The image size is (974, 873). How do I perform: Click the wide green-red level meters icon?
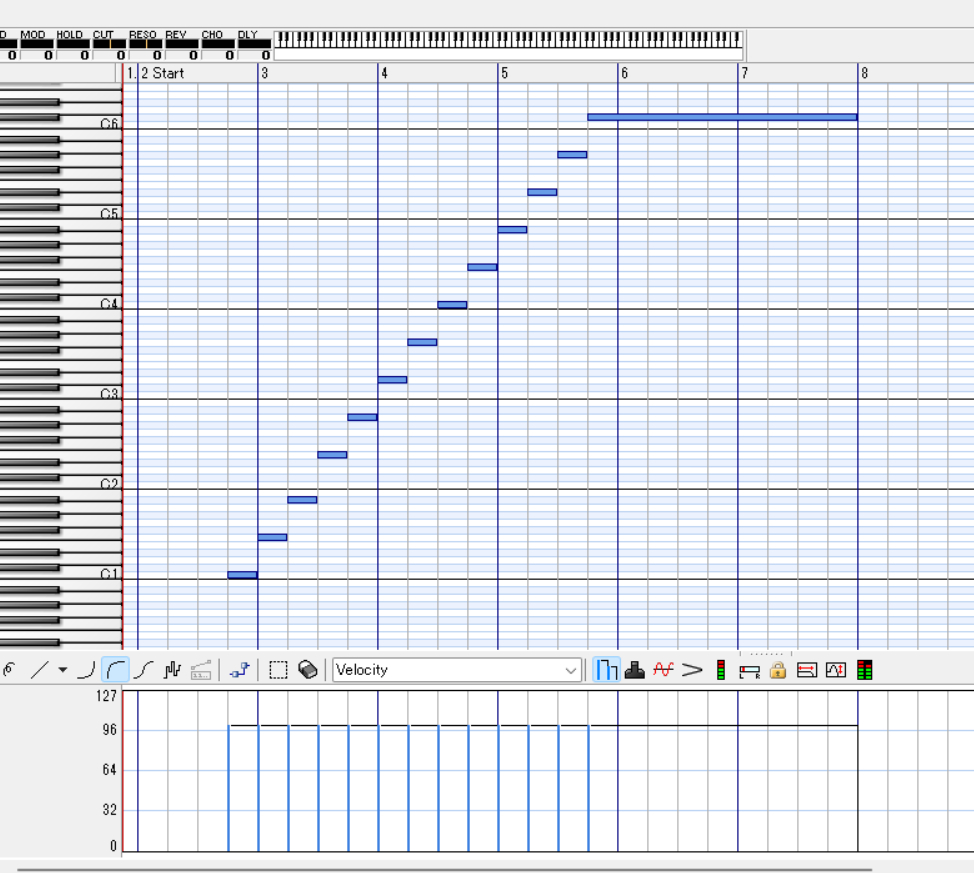[x=864, y=670]
